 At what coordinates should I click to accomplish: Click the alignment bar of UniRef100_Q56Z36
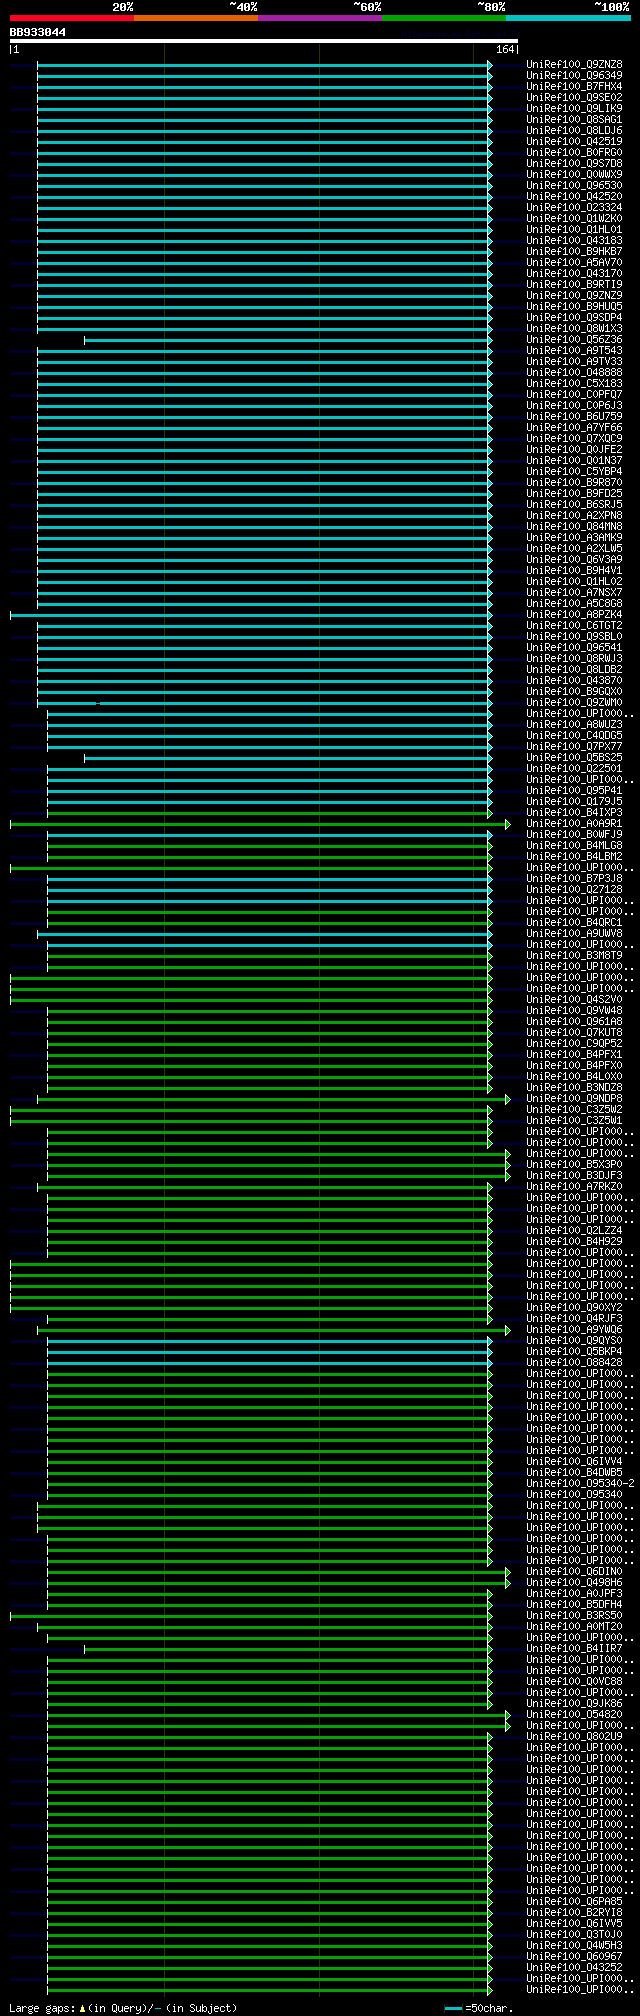click(x=288, y=341)
